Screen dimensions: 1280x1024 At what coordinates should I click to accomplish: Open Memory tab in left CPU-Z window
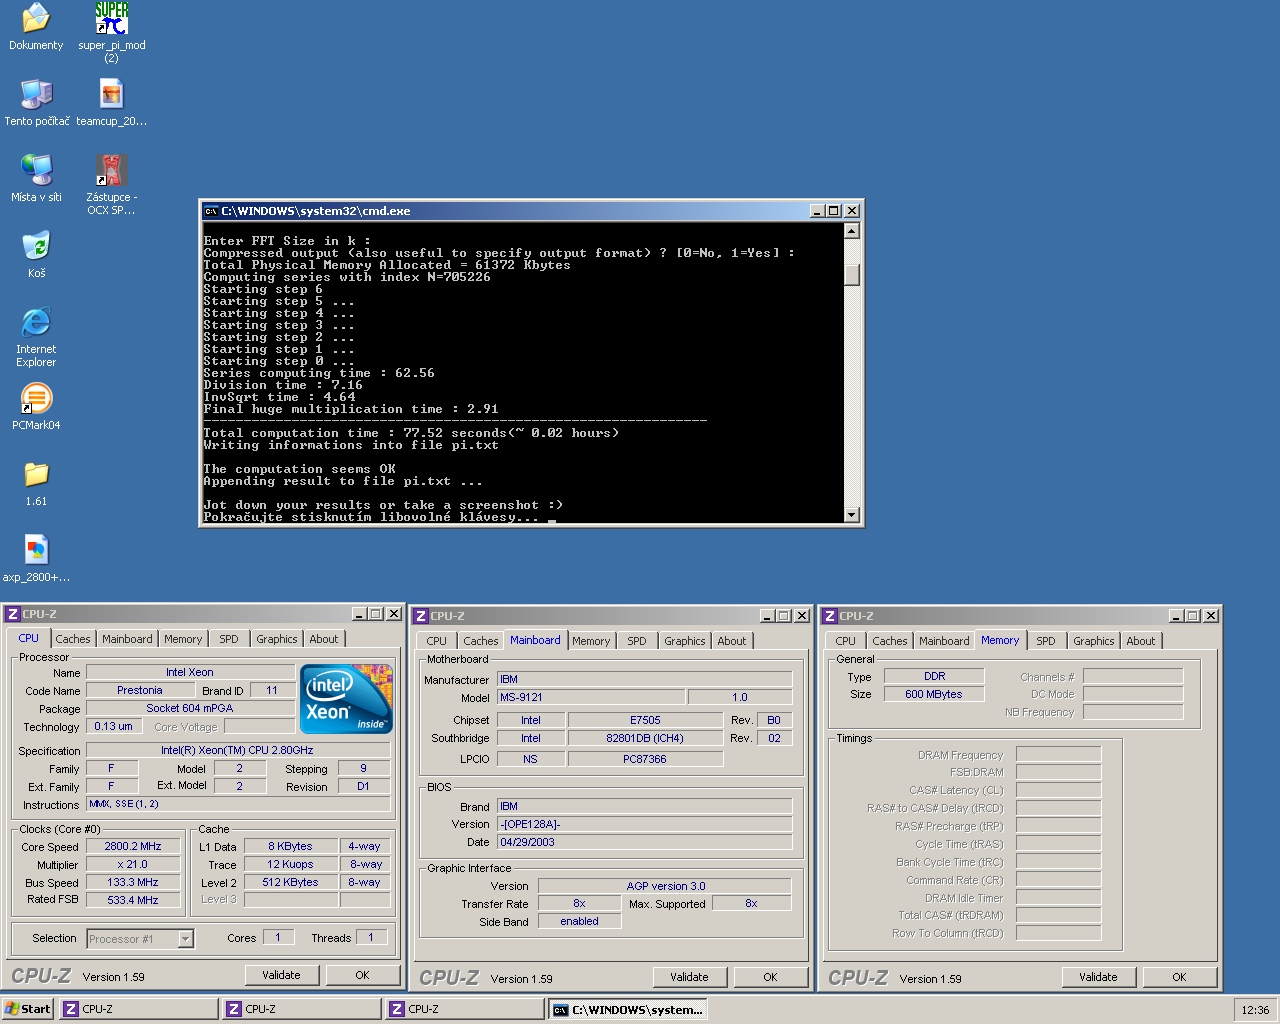point(183,639)
